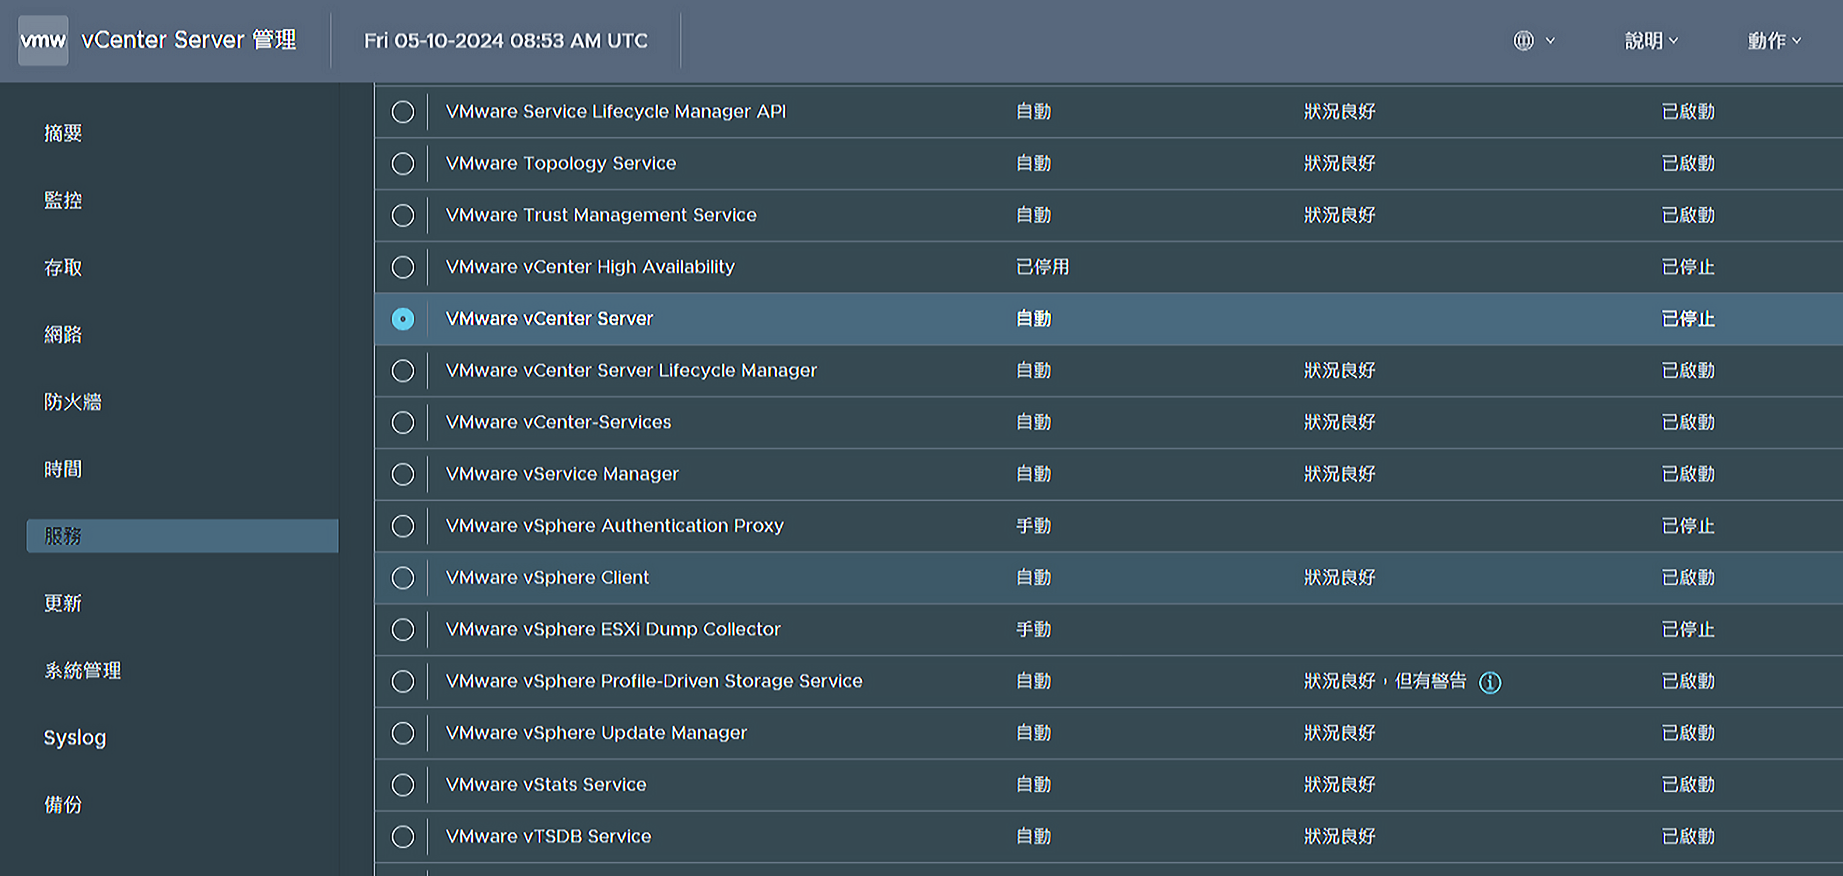Click the VMware vCenter Server service name
Image resolution: width=1843 pixels, height=876 pixels.
(x=549, y=319)
